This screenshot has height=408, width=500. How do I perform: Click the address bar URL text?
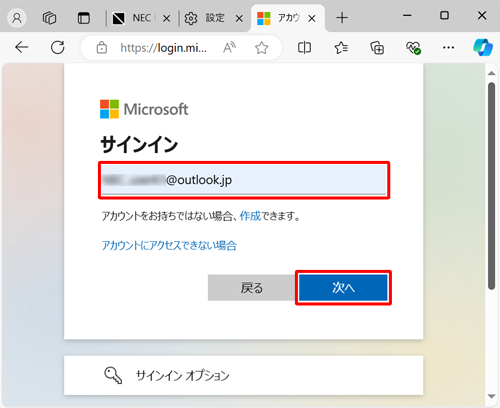[x=163, y=48]
